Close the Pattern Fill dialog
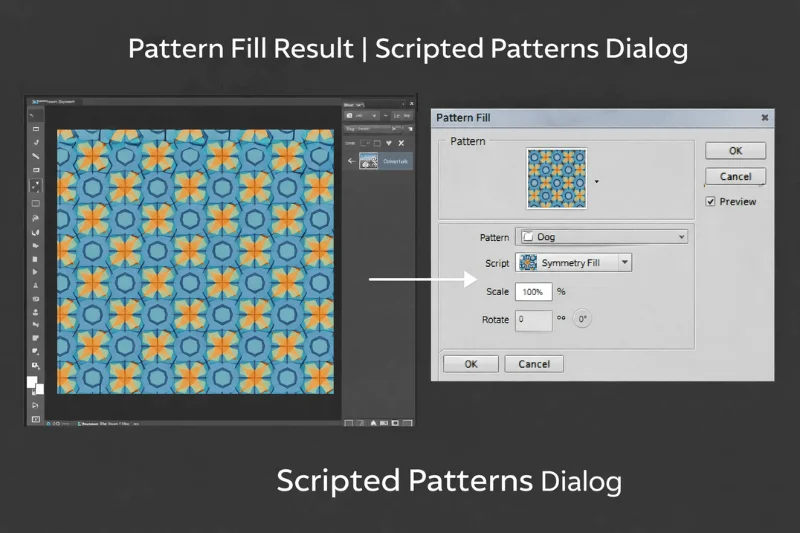 [764, 118]
